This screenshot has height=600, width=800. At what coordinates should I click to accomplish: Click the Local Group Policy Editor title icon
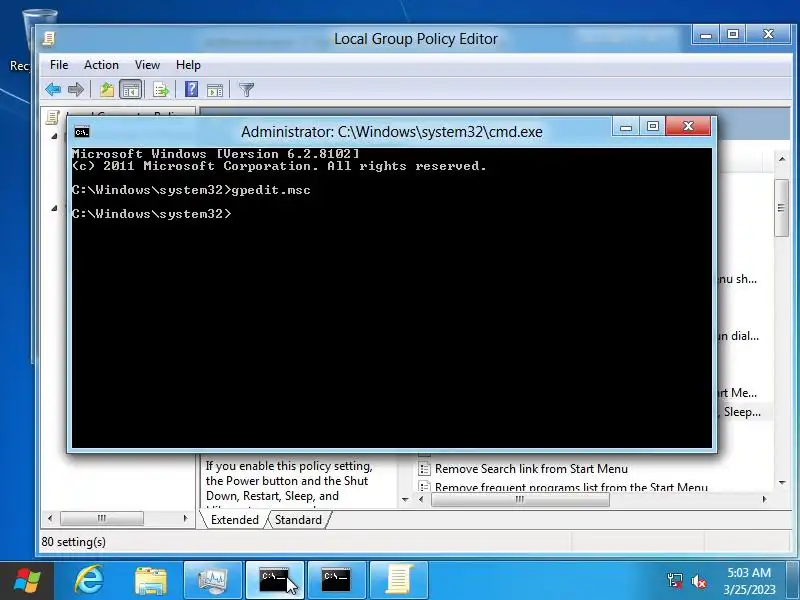pos(49,38)
